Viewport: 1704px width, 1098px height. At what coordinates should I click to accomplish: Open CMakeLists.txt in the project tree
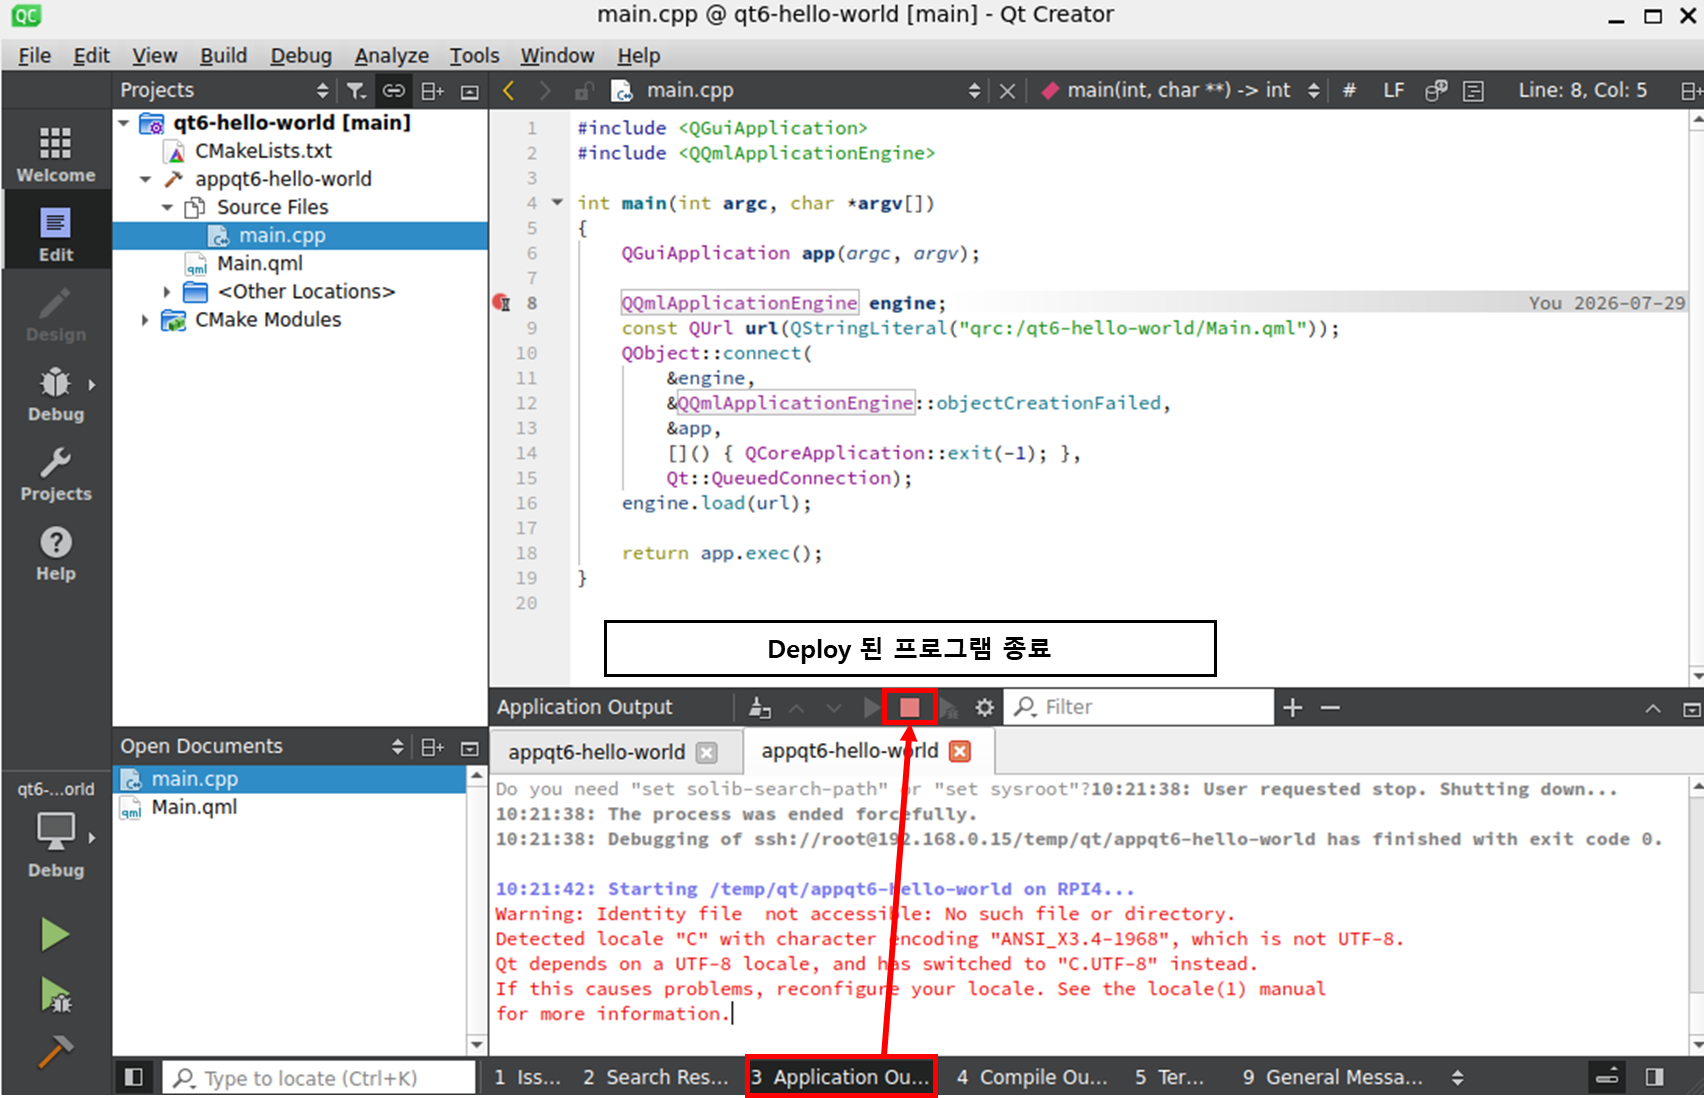click(264, 151)
